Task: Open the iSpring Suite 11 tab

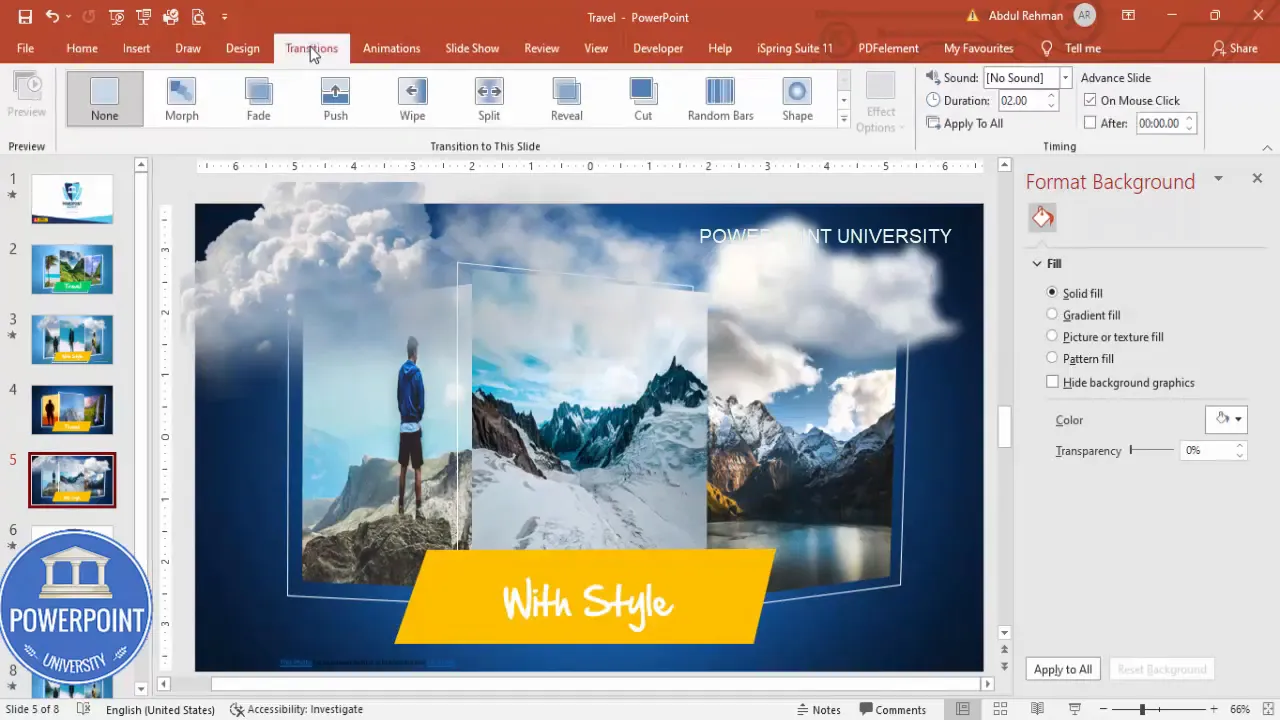Action: tap(795, 48)
